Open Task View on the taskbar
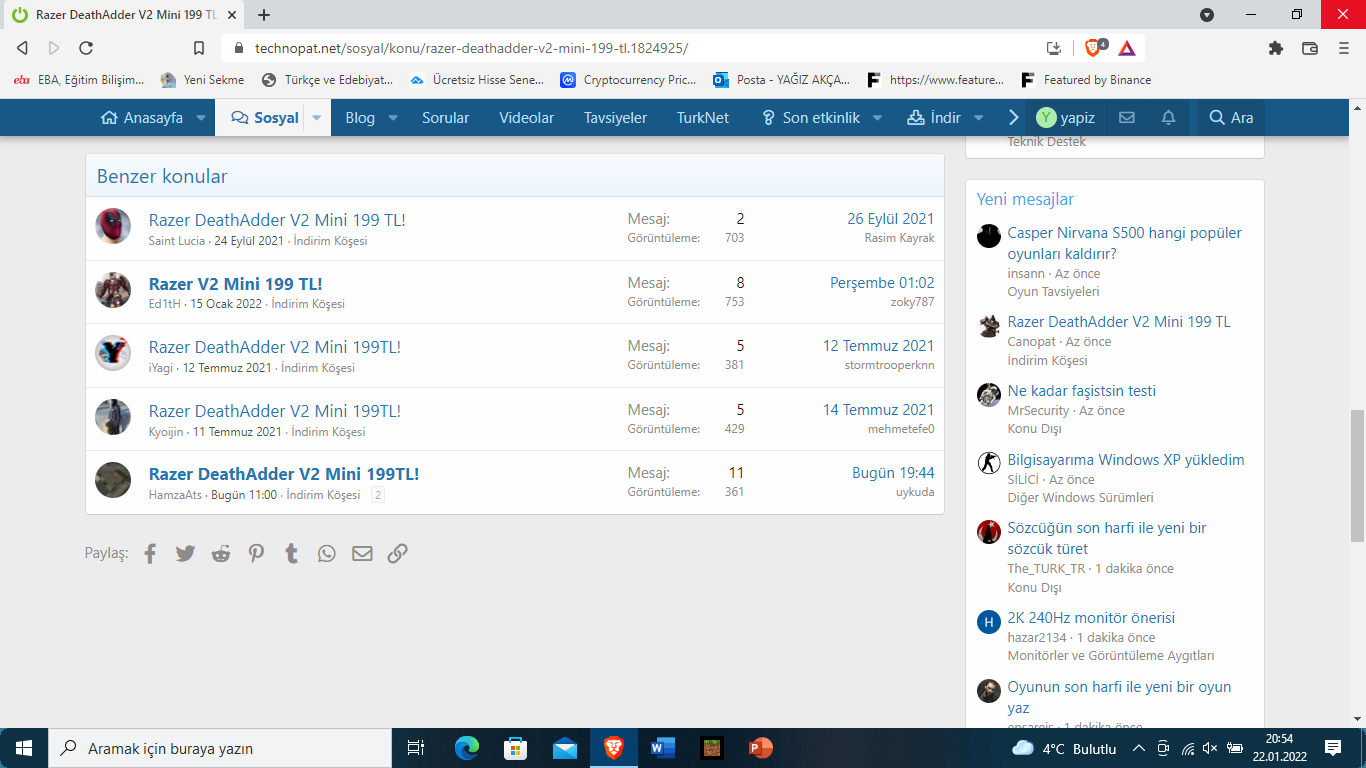Screen dimensions: 1366x768 [416, 747]
